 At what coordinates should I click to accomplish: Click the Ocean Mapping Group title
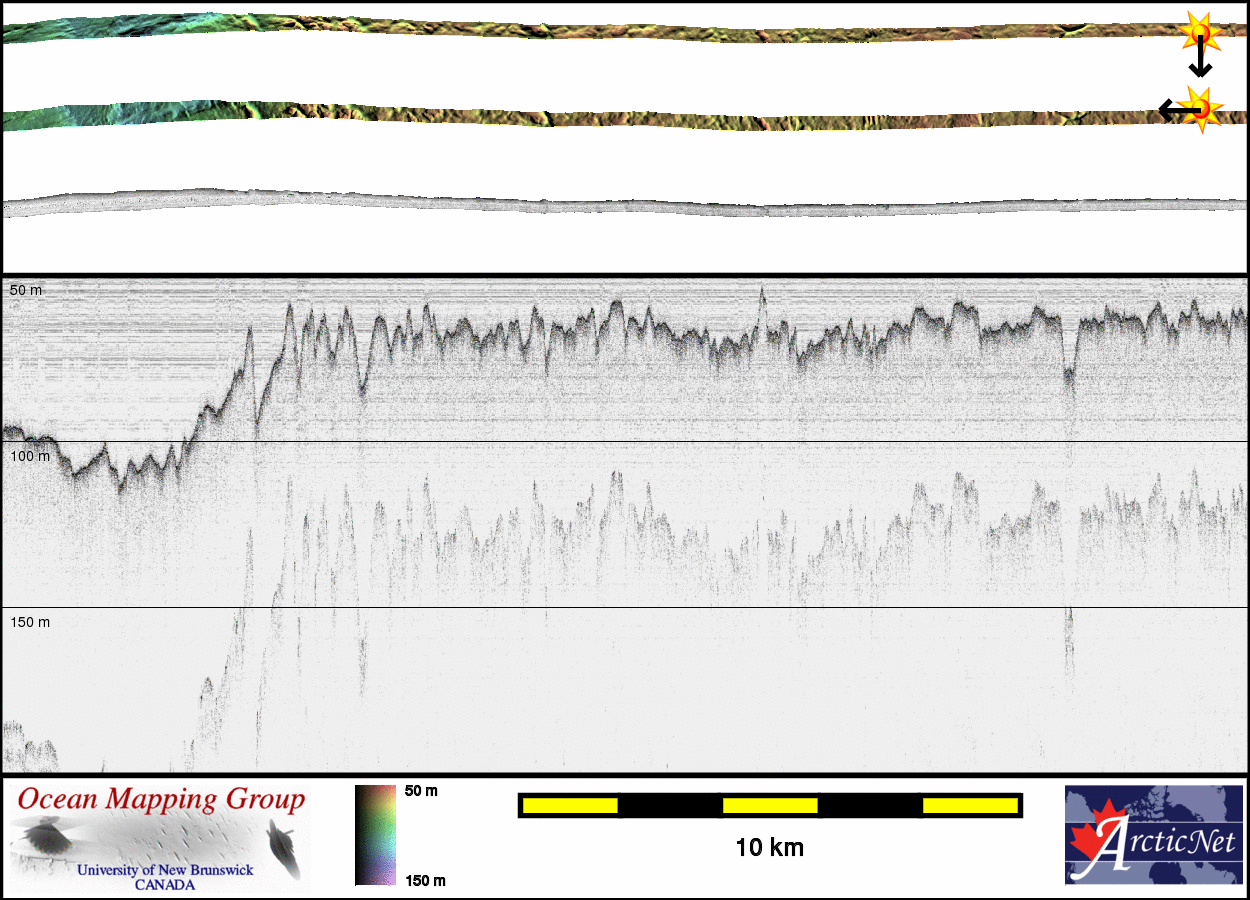[161, 800]
